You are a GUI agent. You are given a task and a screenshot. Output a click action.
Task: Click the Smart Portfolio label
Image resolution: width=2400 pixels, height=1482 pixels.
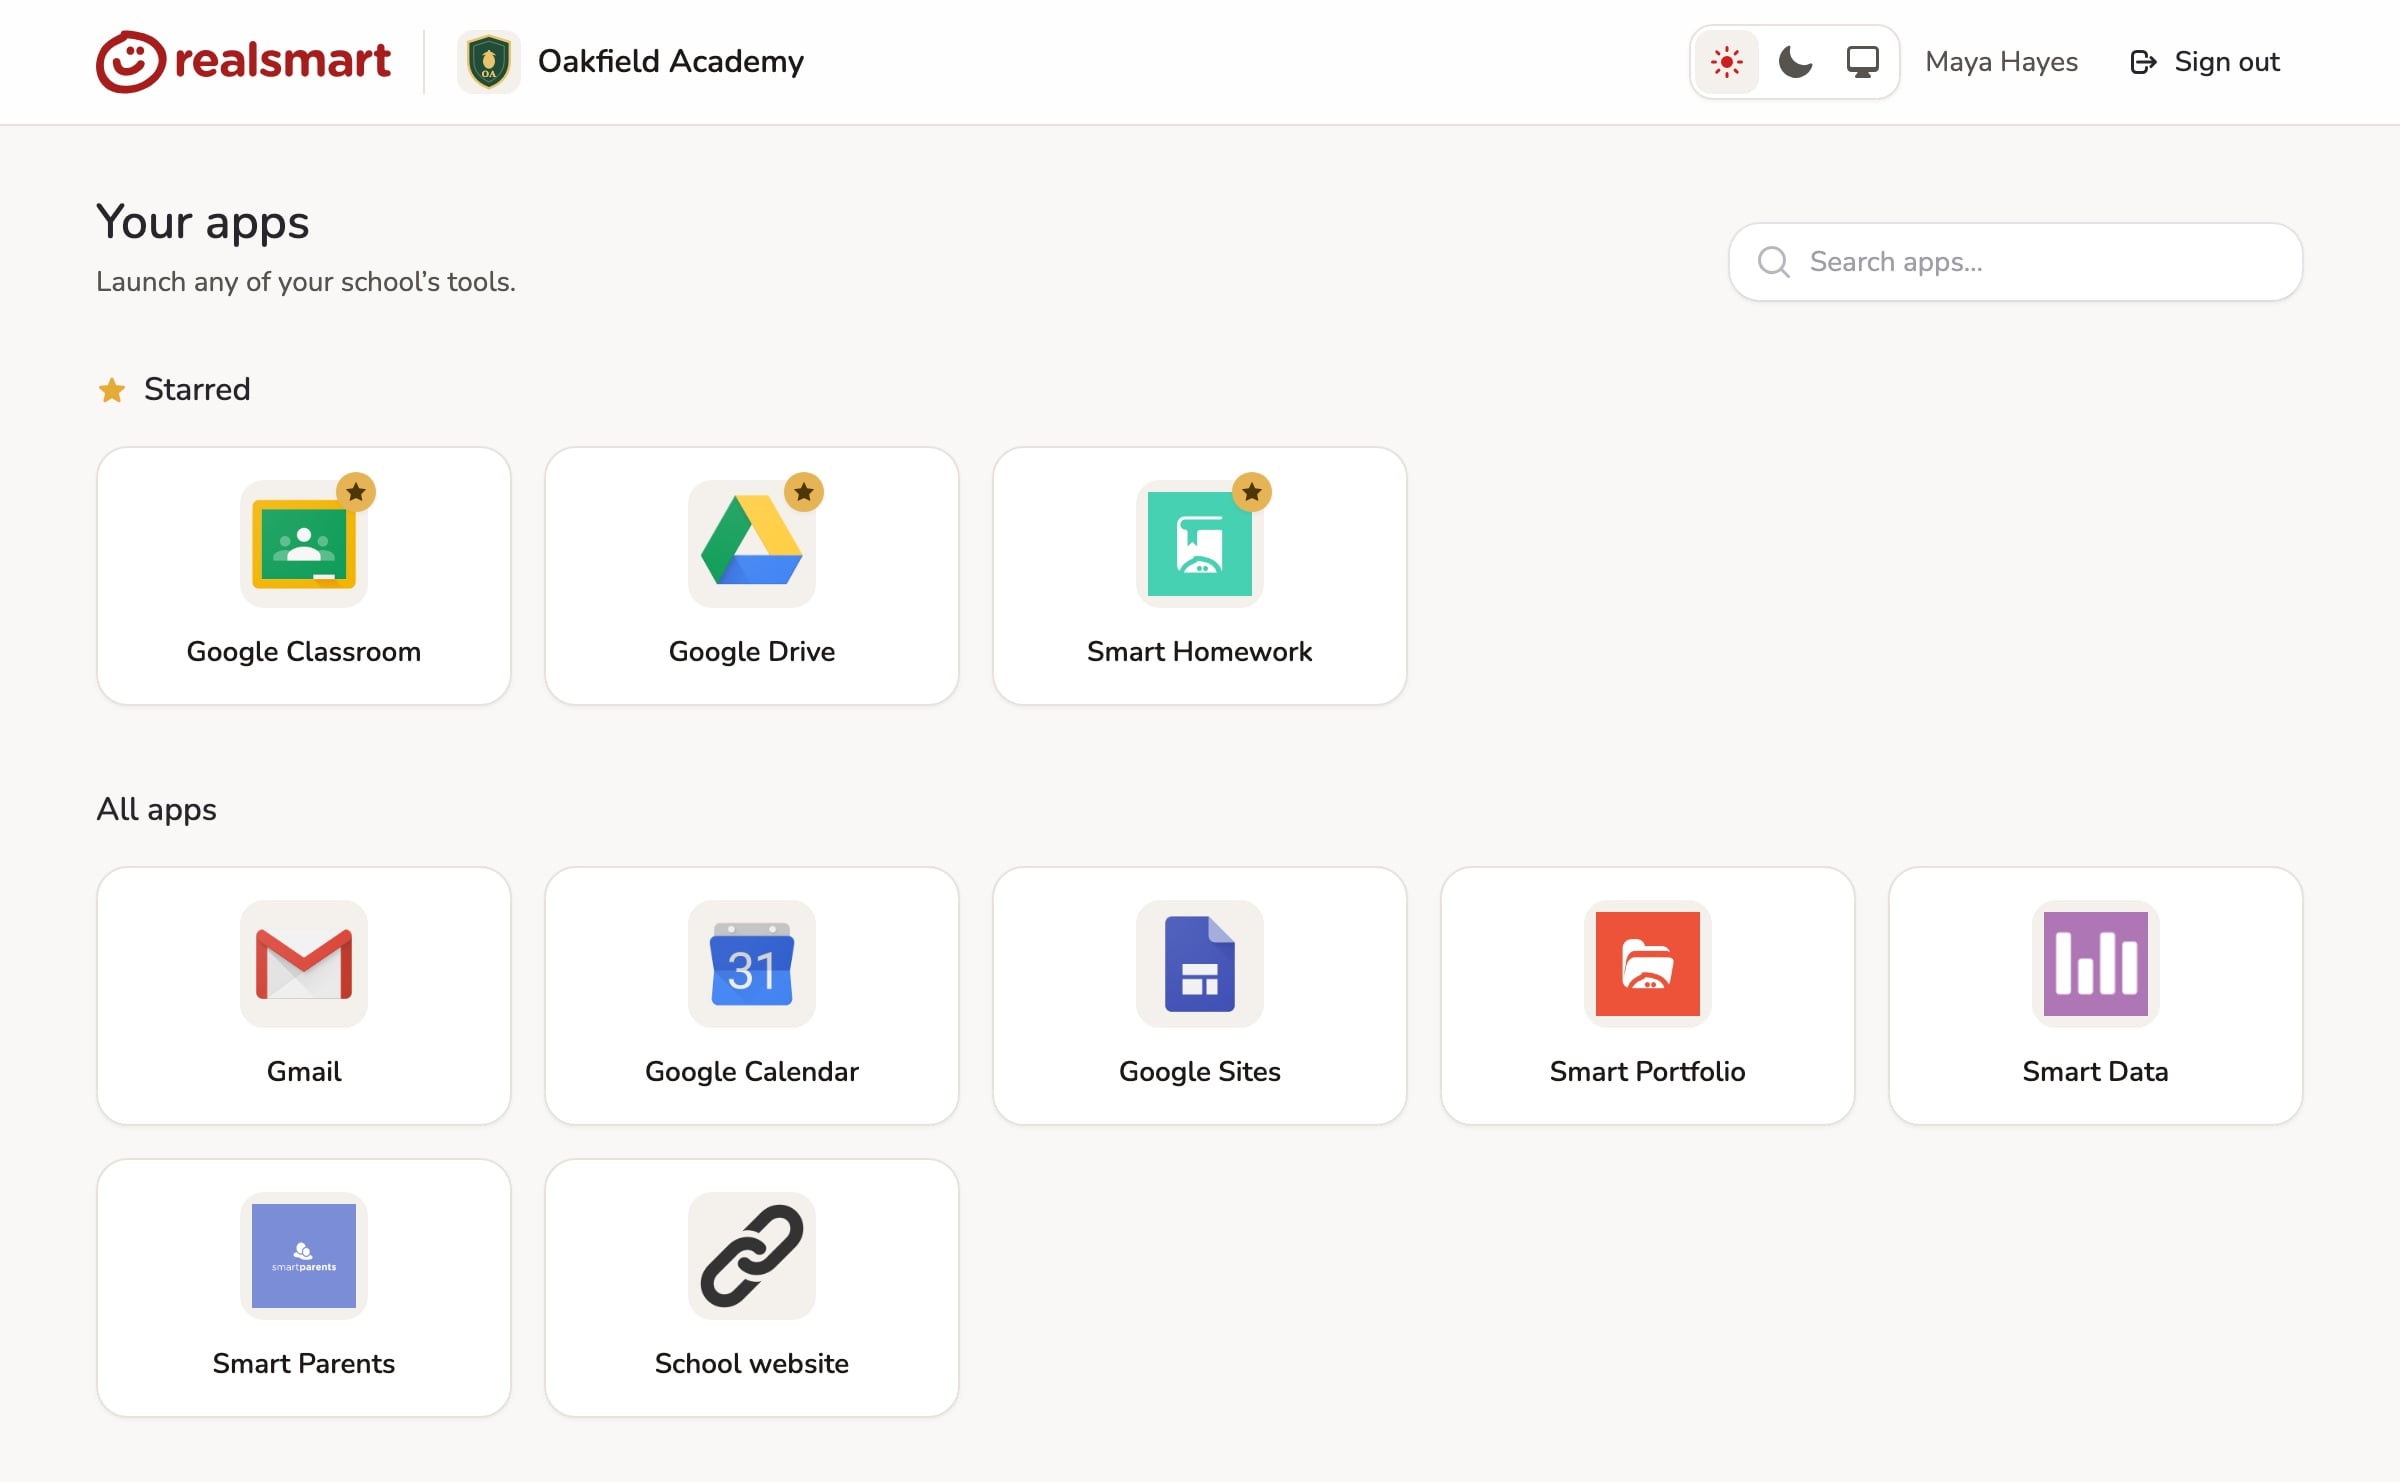[1648, 1072]
